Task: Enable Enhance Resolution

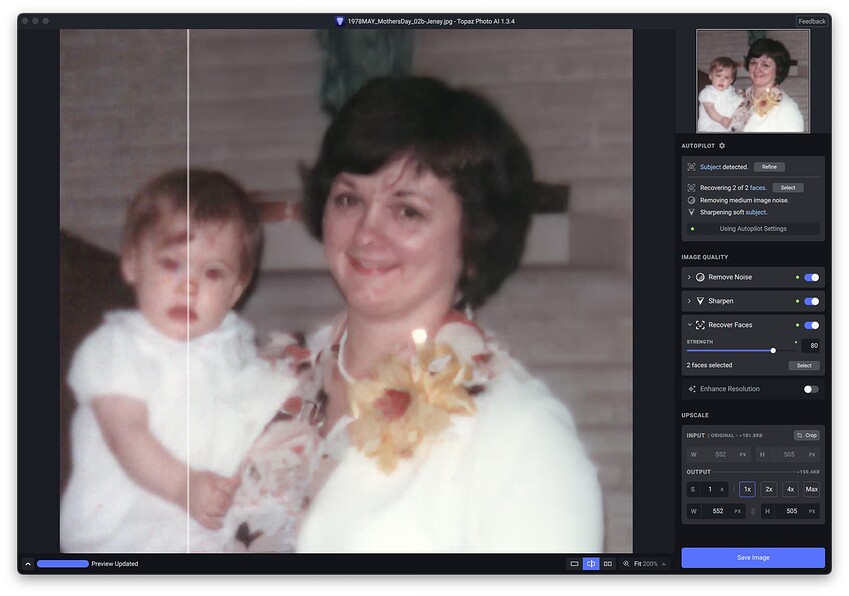Action: [x=811, y=389]
